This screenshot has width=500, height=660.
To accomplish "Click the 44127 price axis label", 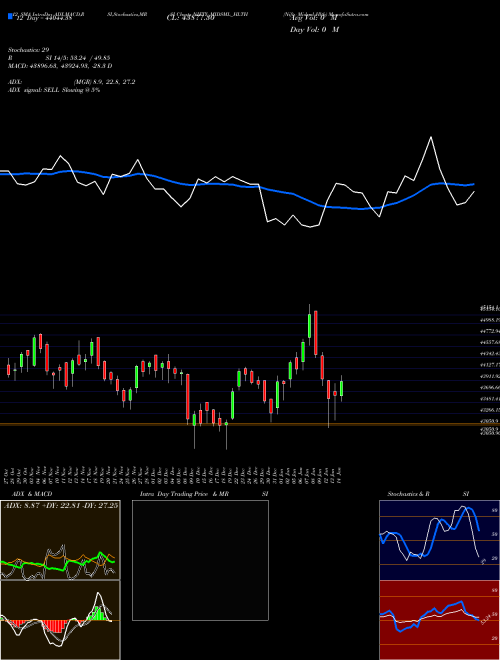I will pos(489,365).
